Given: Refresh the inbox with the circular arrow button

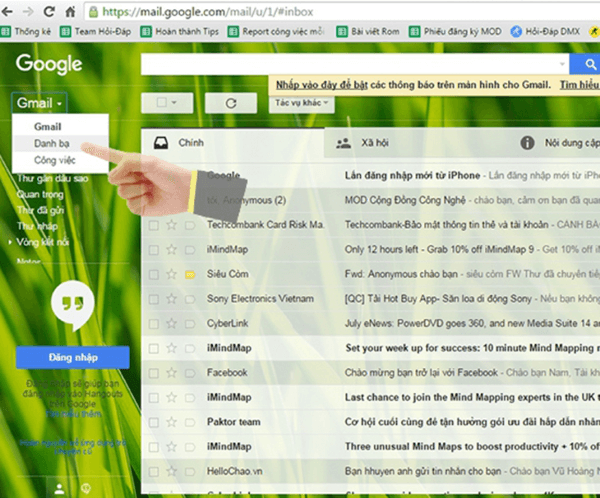Looking at the screenshot, I should pos(231,103).
